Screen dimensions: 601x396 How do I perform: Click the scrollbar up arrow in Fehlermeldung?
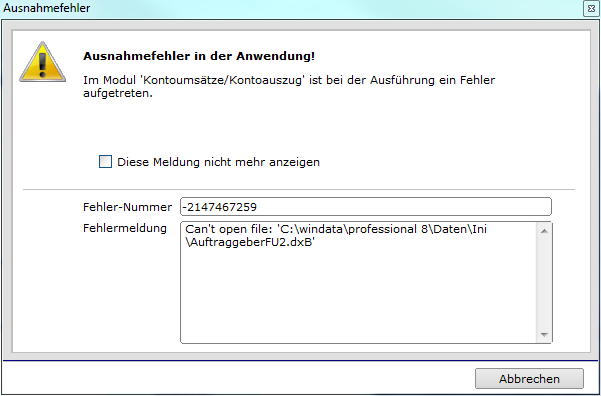544,231
